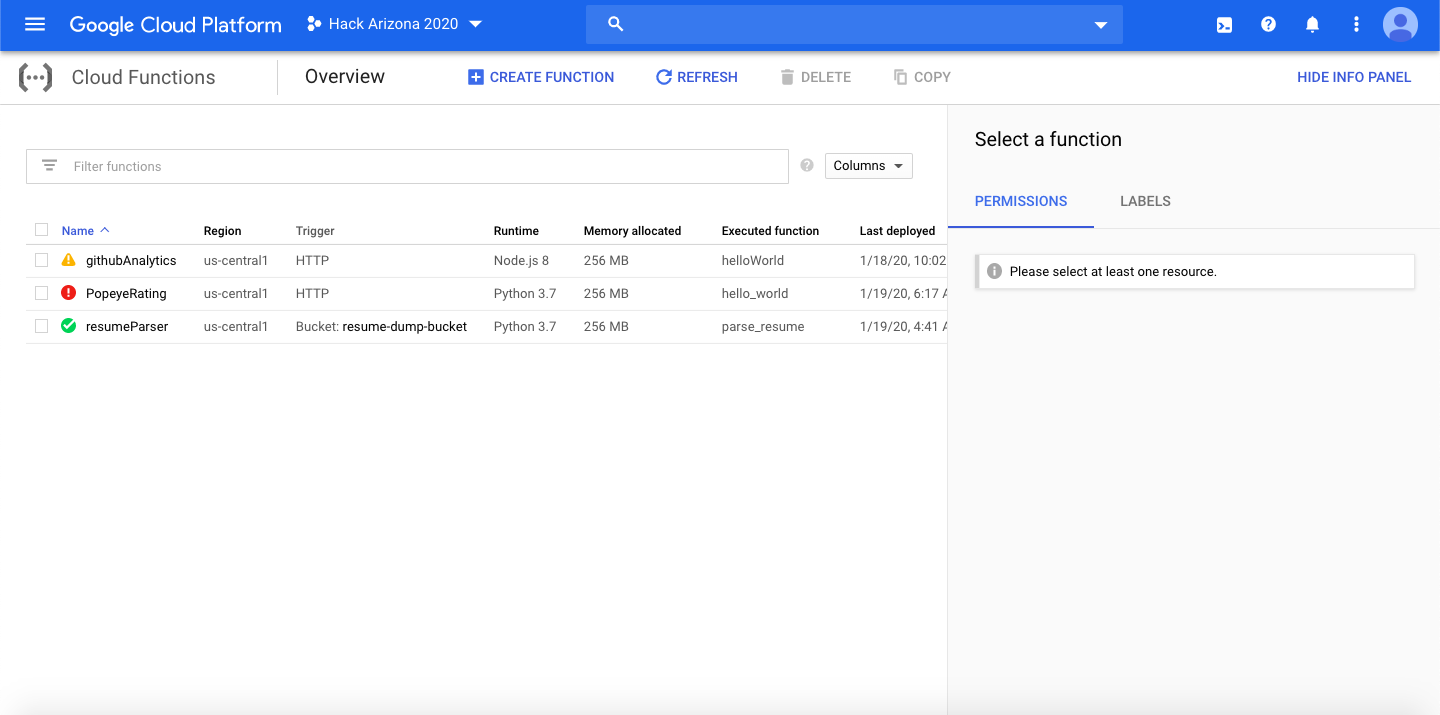This screenshot has height=715, width=1440.
Task: Open the help question mark icon
Action: [x=1268, y=24]
